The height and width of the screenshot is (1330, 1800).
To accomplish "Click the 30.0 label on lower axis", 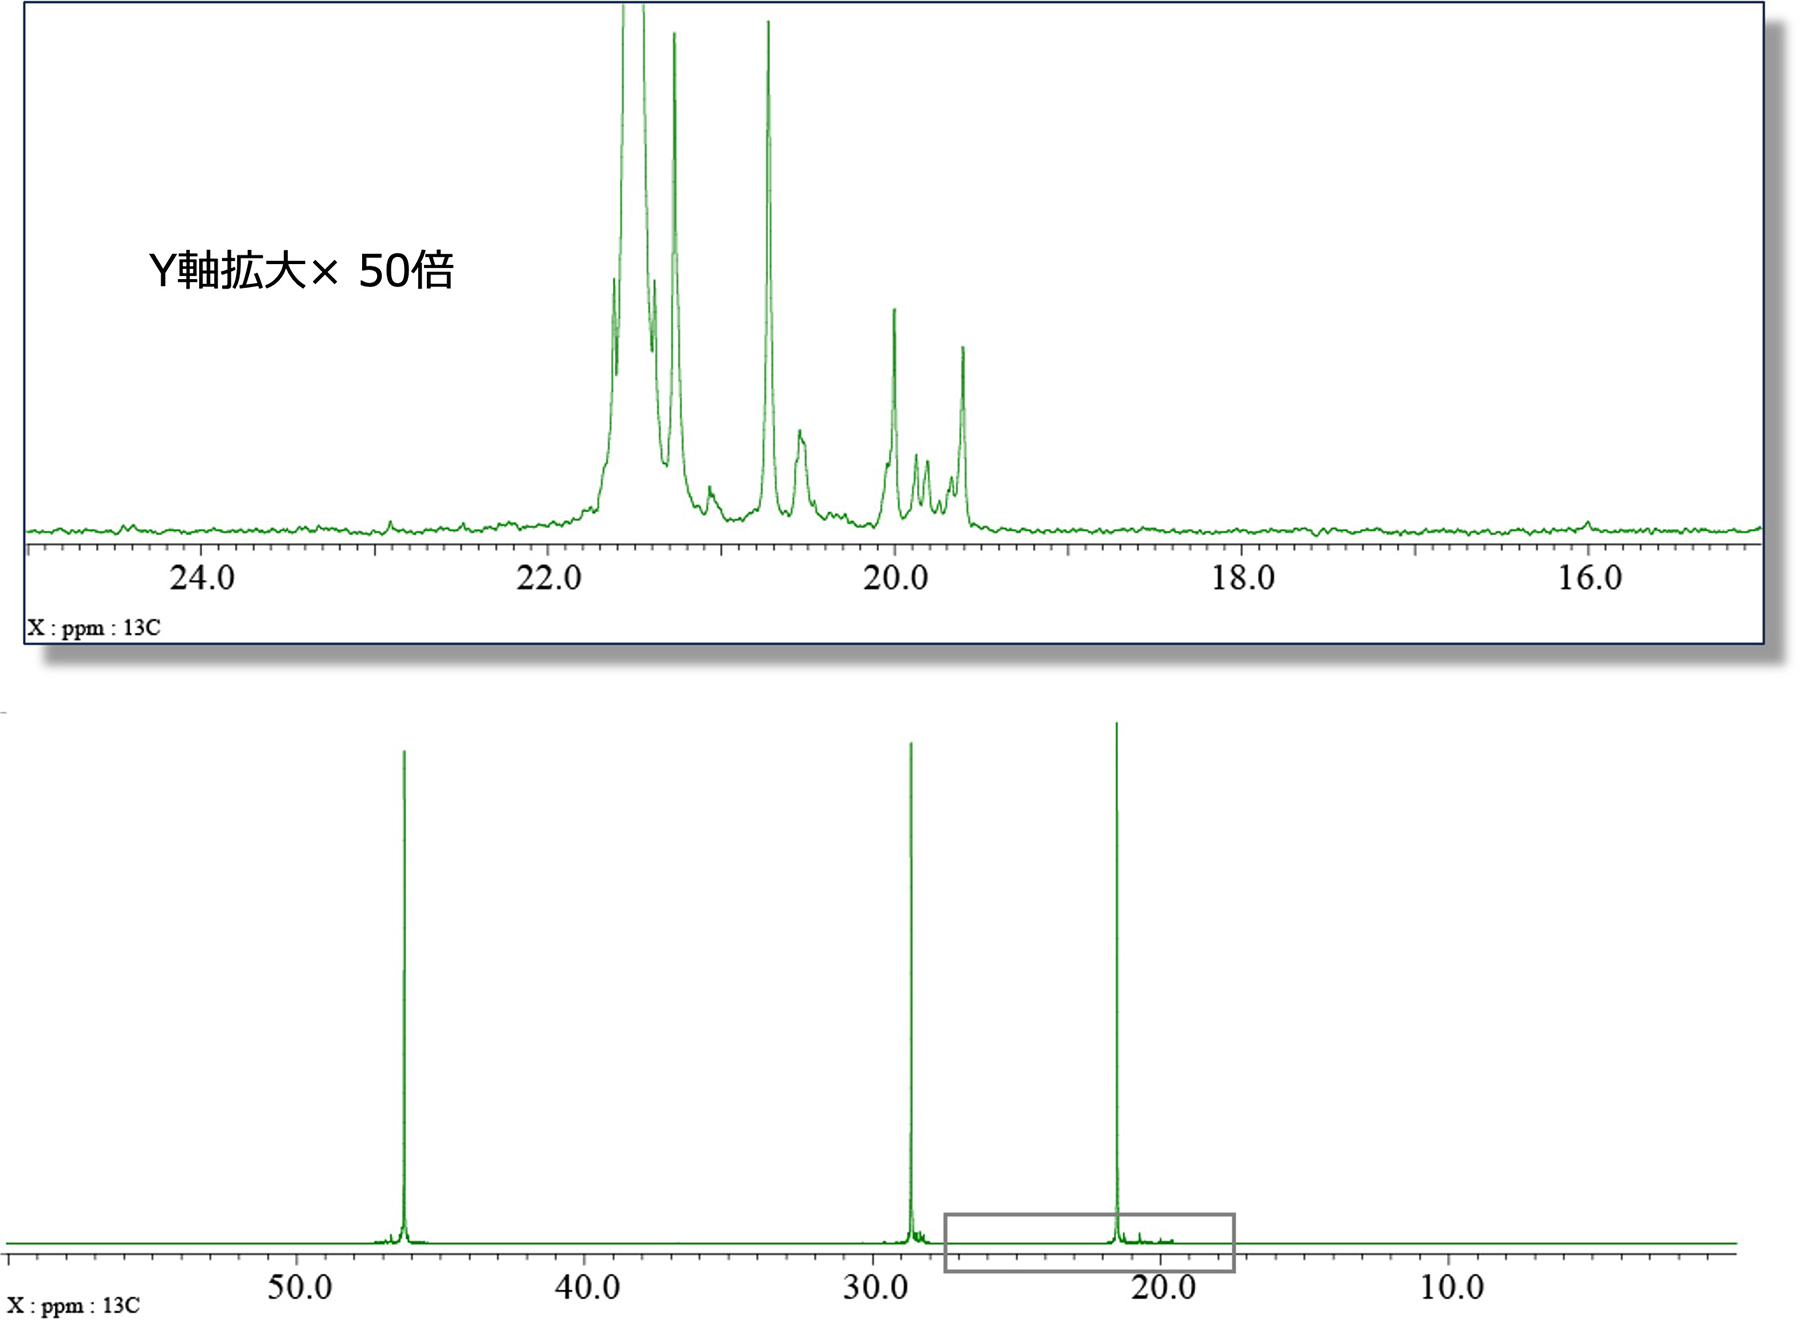I will tap(875, 1286).
